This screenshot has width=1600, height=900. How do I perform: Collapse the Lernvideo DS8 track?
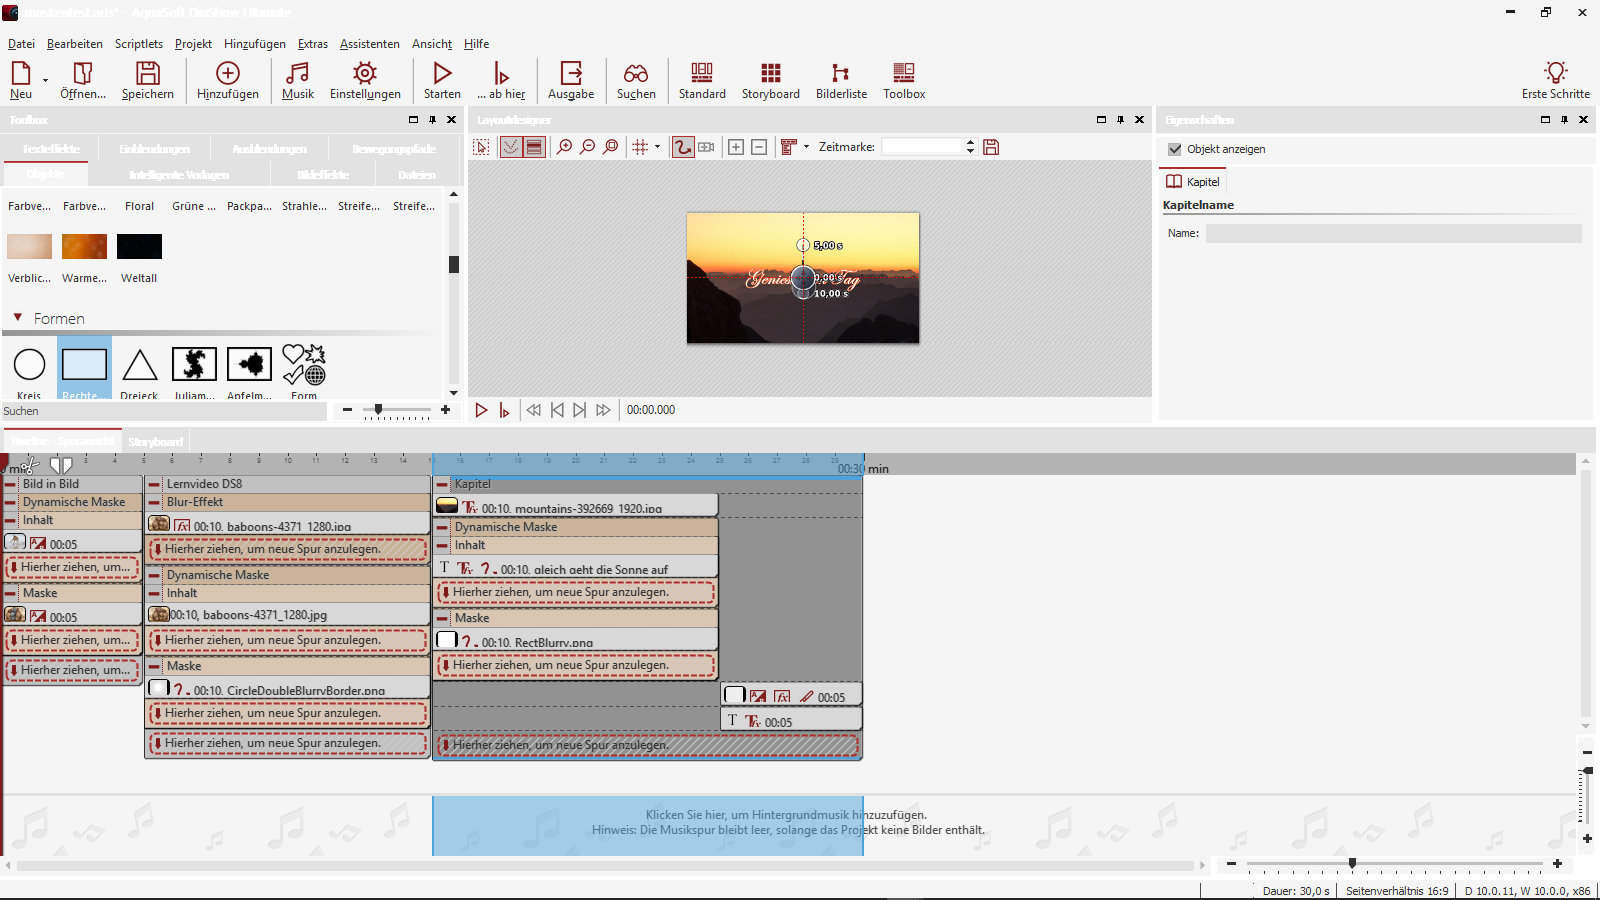[154, 484]
